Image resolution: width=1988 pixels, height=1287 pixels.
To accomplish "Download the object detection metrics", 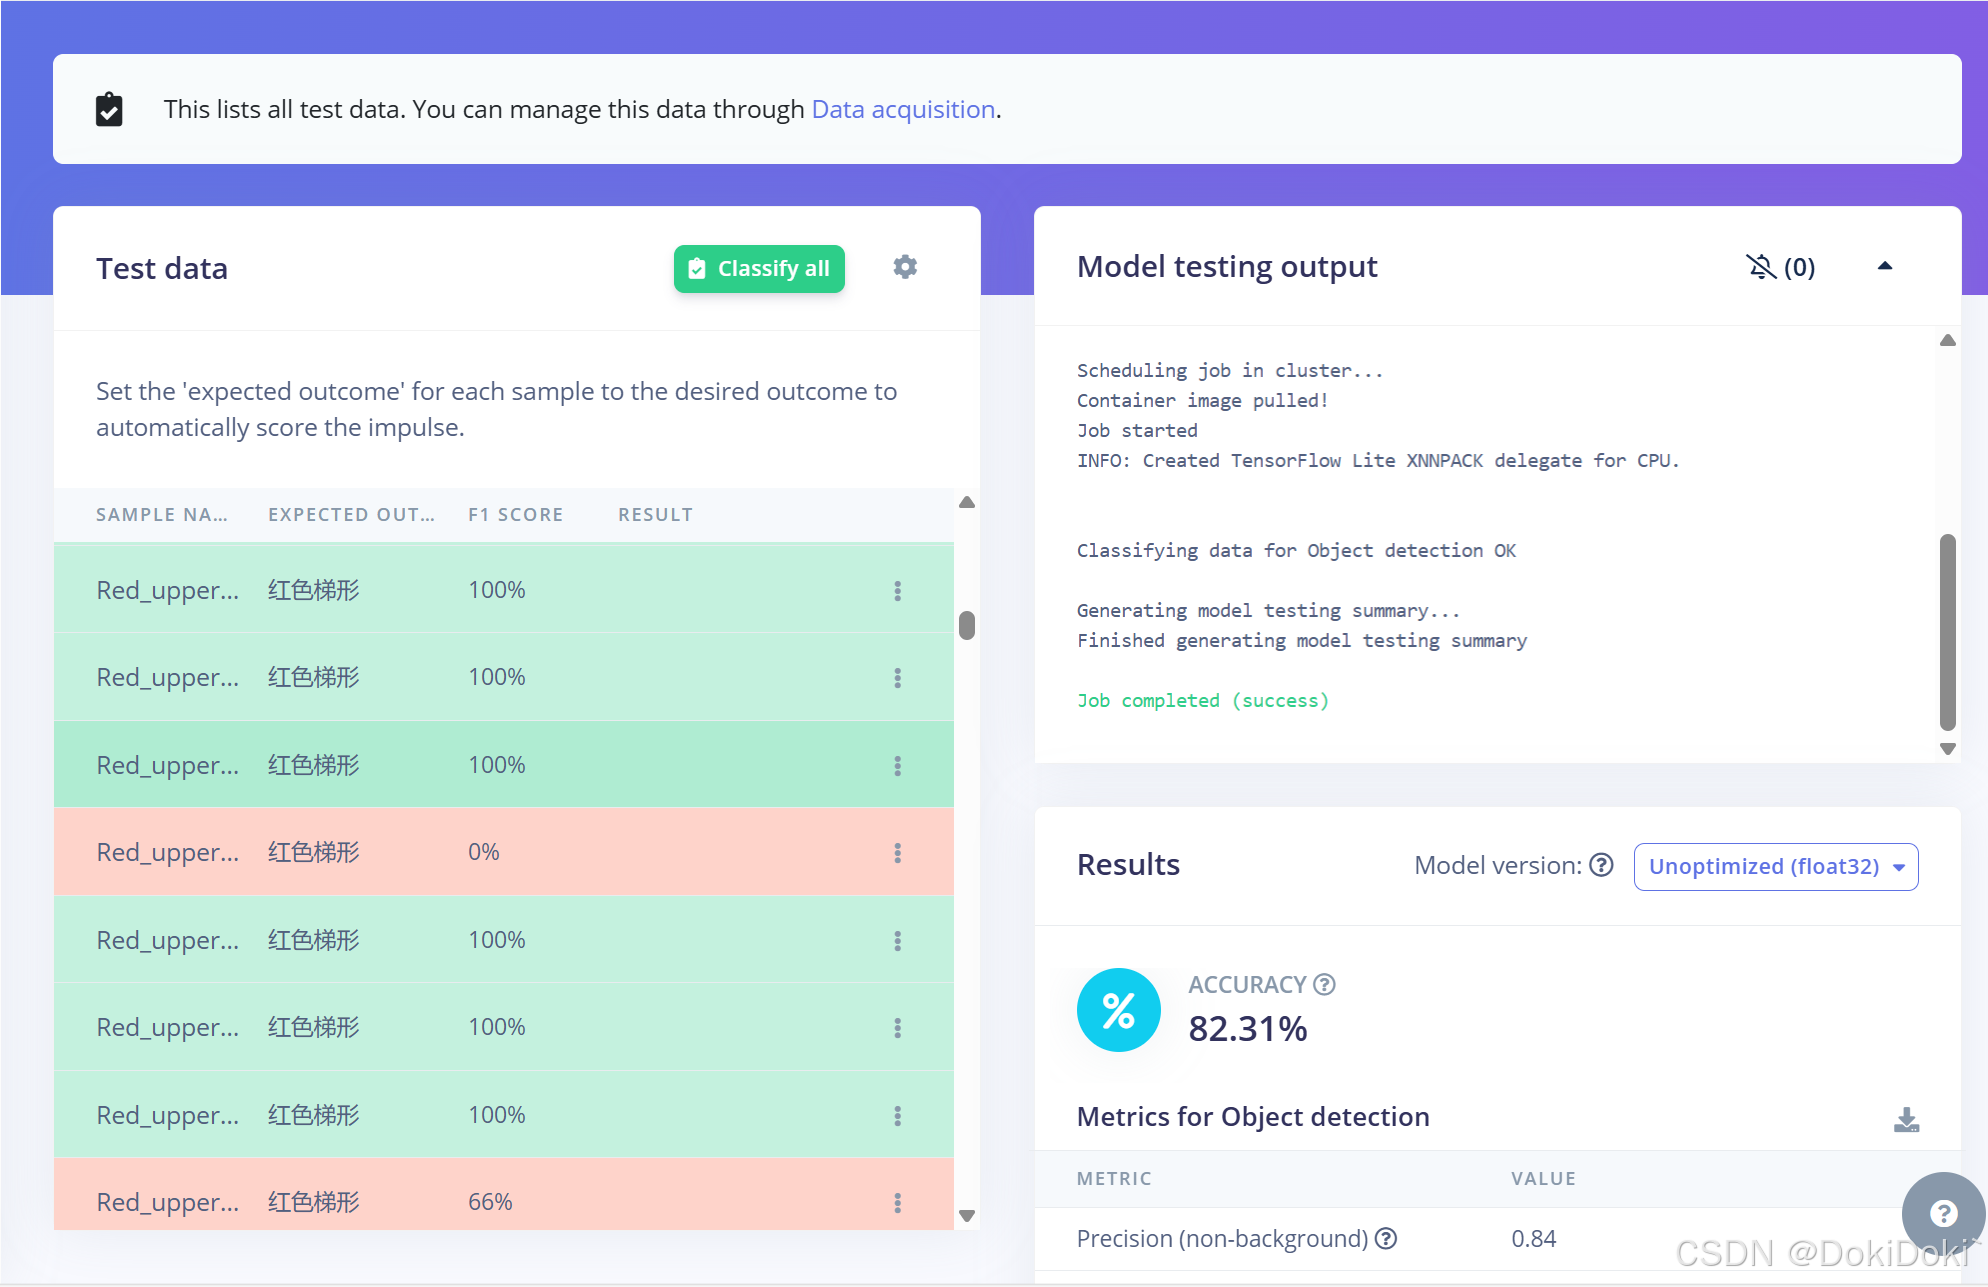I will (1906, 1120).
